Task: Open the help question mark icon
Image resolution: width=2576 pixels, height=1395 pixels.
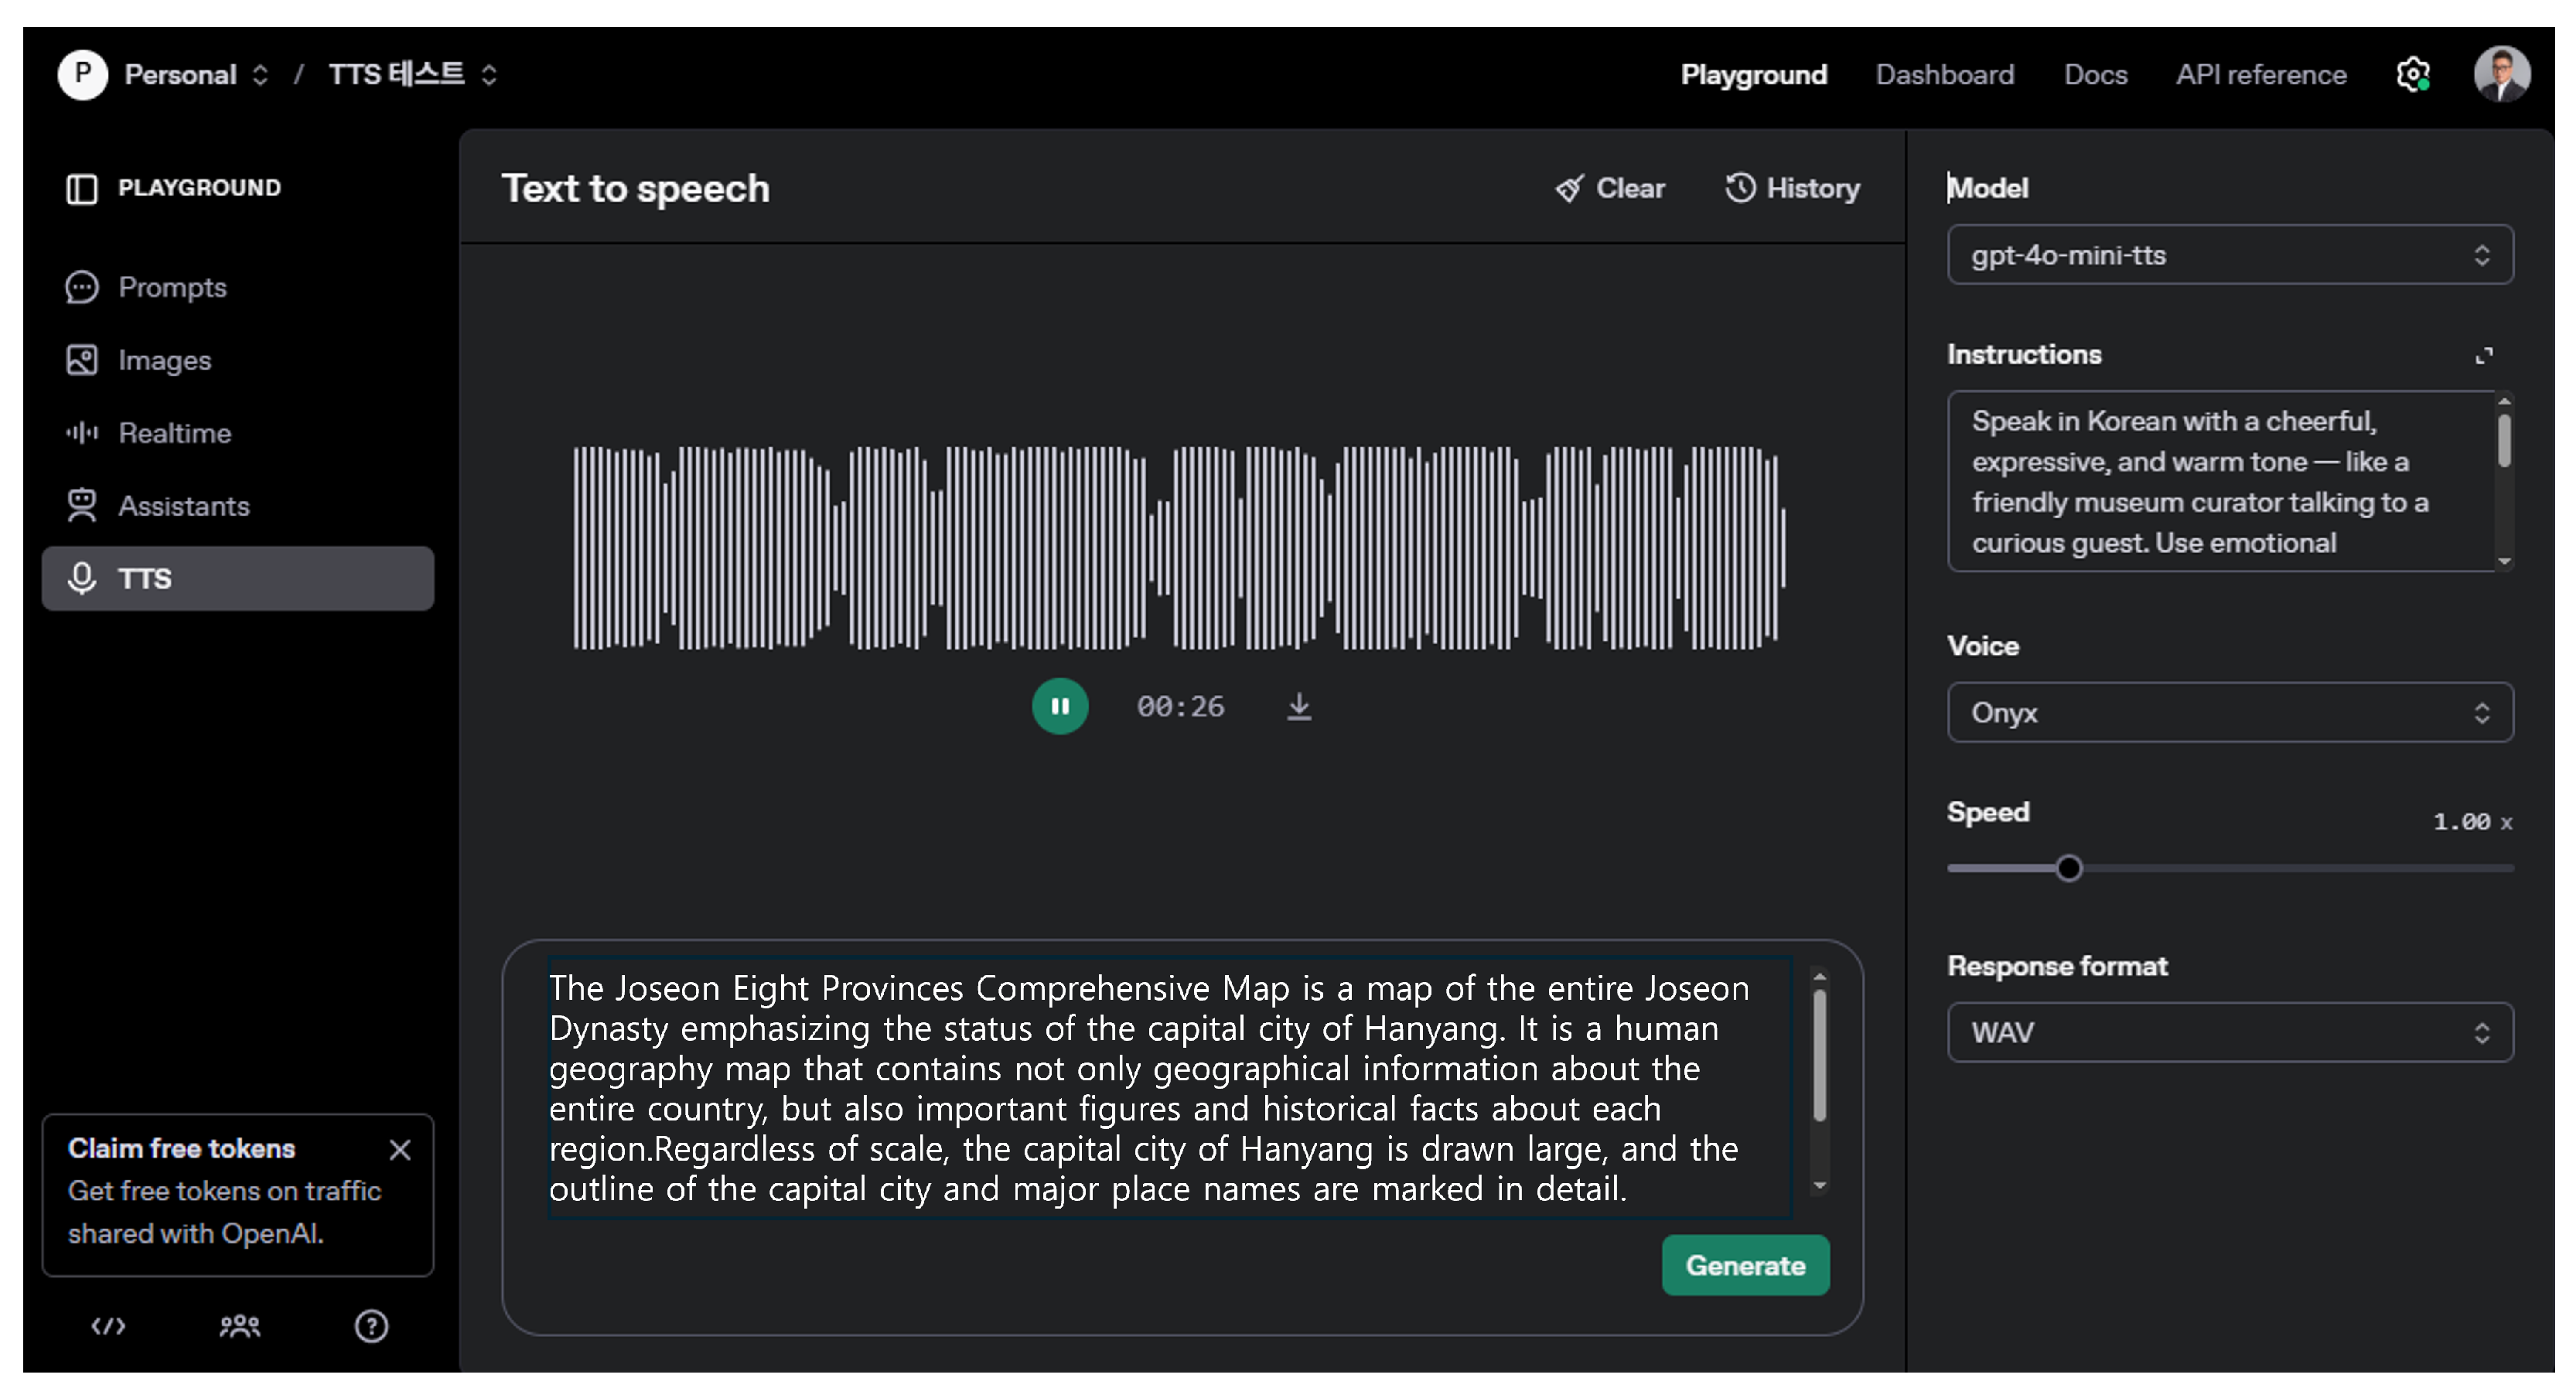Action: pos(371,1326)
